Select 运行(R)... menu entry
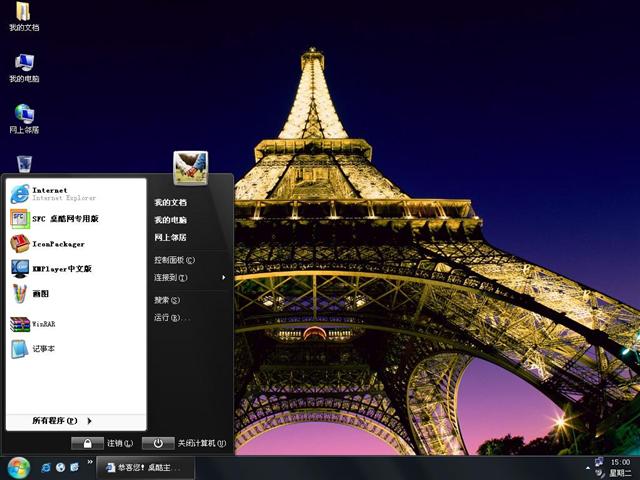The width and height of the screenshot is (640, 480). (x=171, y=318)
